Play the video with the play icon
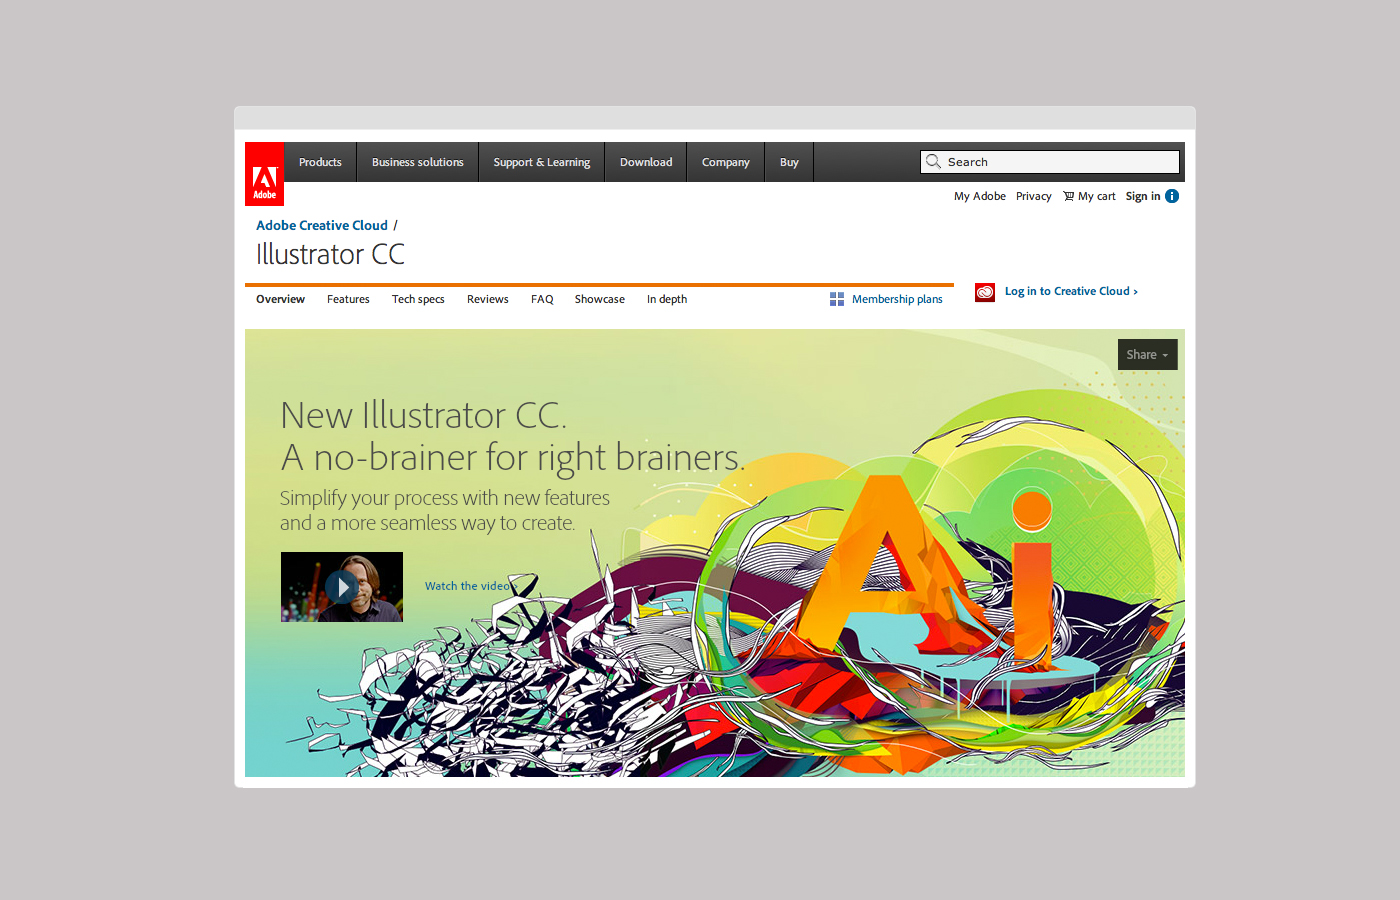The image size is (1400, 900). click(342, 587)
